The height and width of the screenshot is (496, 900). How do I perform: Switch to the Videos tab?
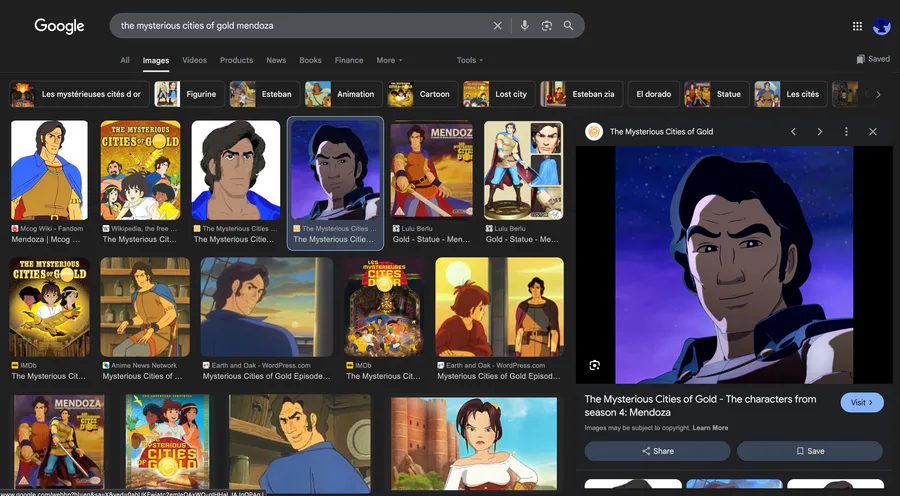click(x=194, y=60)
